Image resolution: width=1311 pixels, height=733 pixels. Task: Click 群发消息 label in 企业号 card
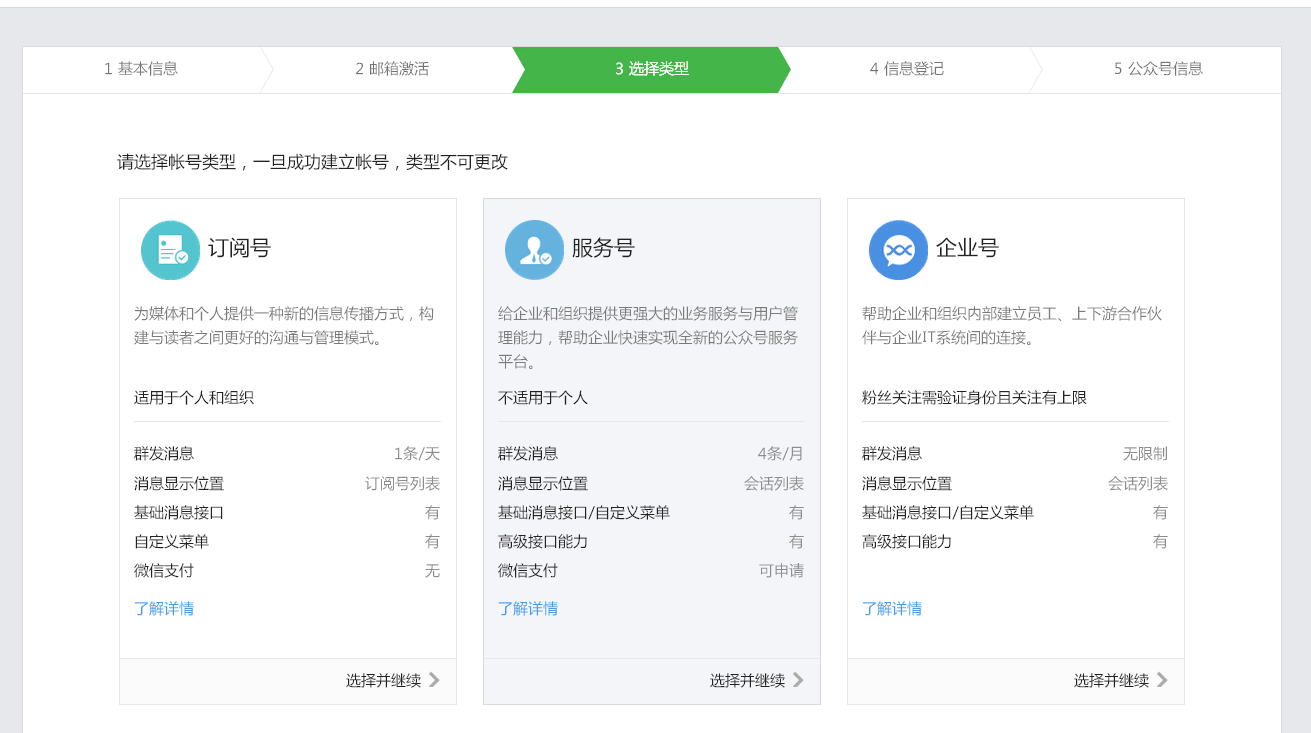(892, 453)
